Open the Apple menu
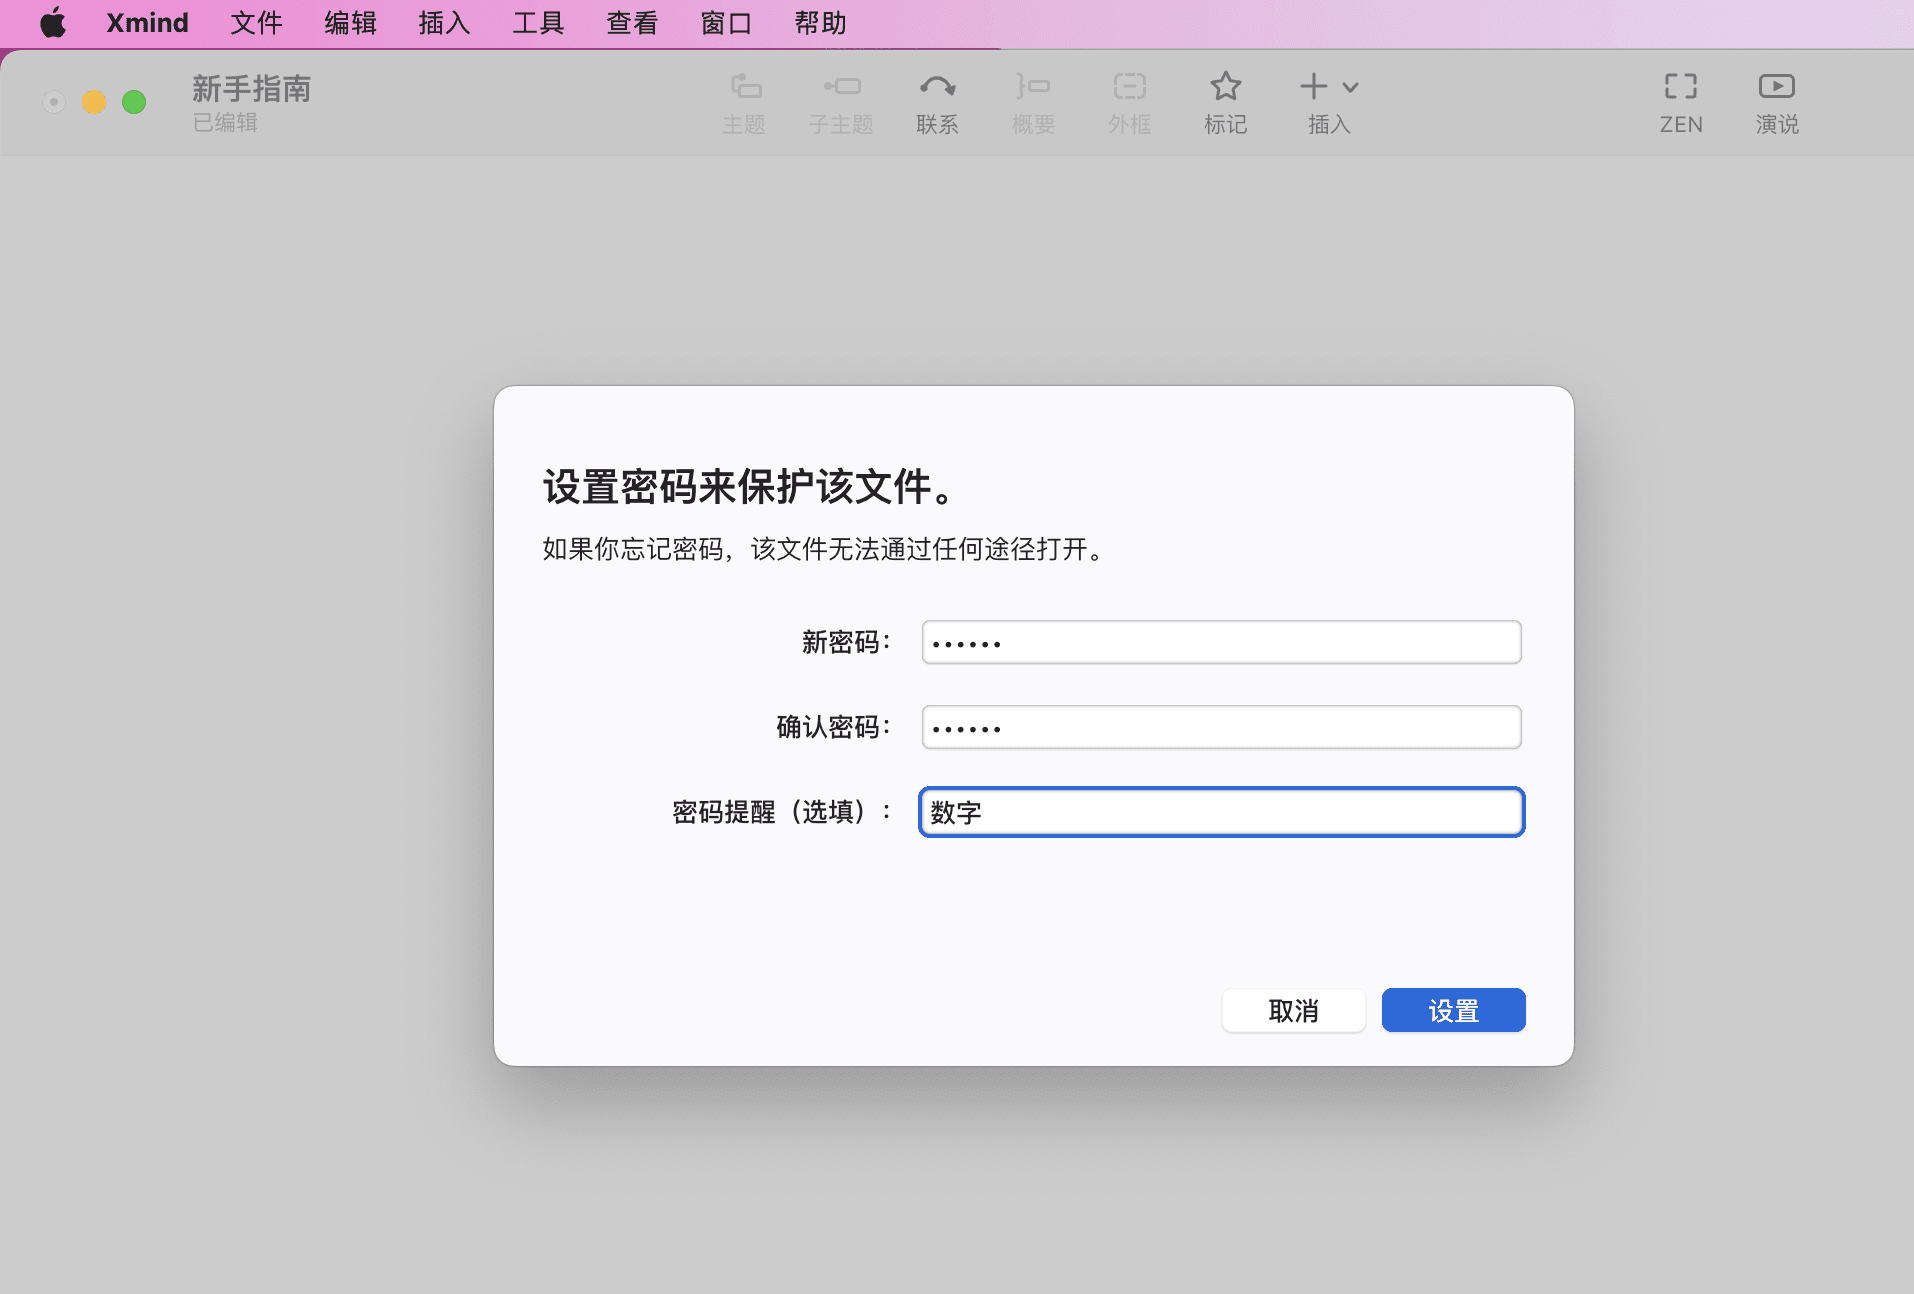The width and height of the screenshot is (1914, 1294). tap(52, 22)
